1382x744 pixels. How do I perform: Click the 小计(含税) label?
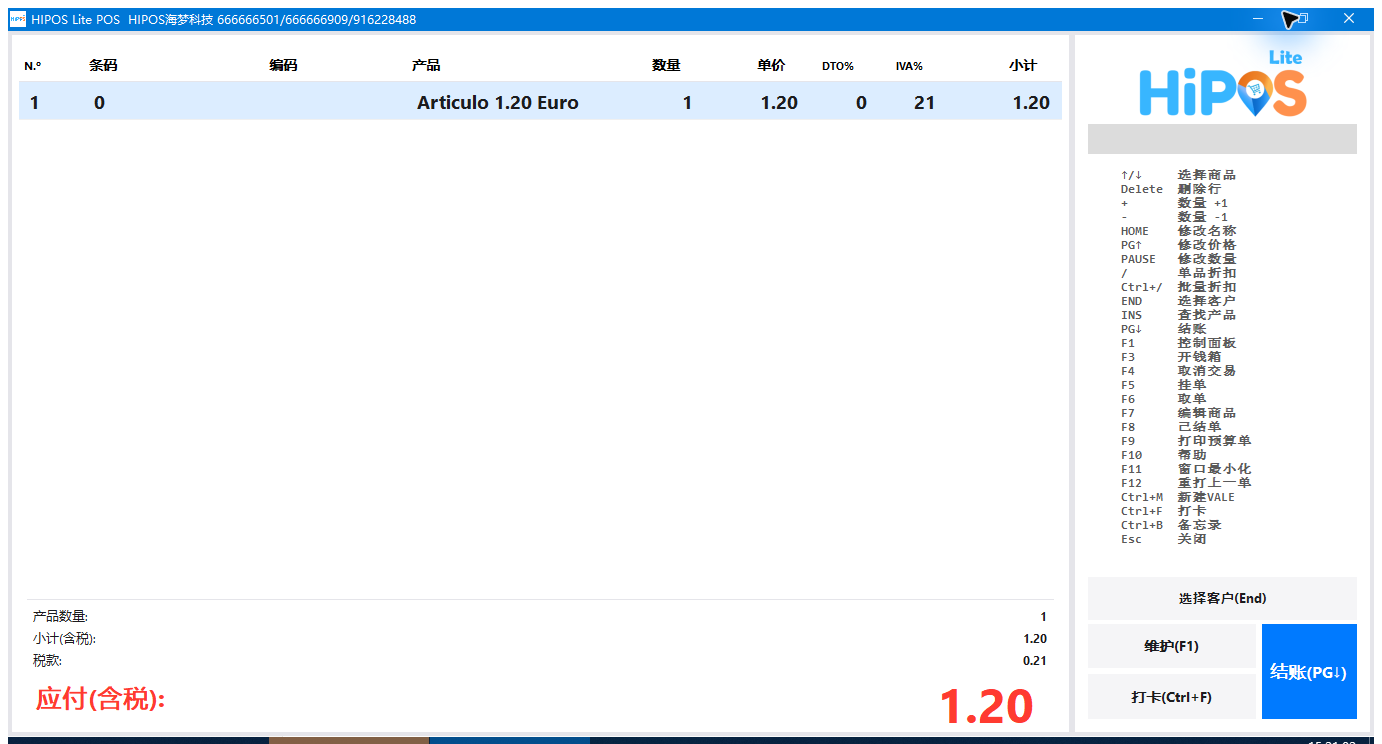(x=64, y=639)
